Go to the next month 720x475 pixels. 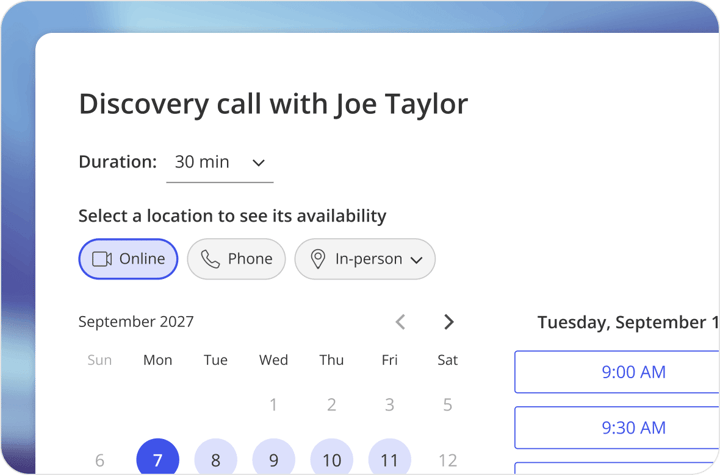pyautogui.click(x=449, y=322)
